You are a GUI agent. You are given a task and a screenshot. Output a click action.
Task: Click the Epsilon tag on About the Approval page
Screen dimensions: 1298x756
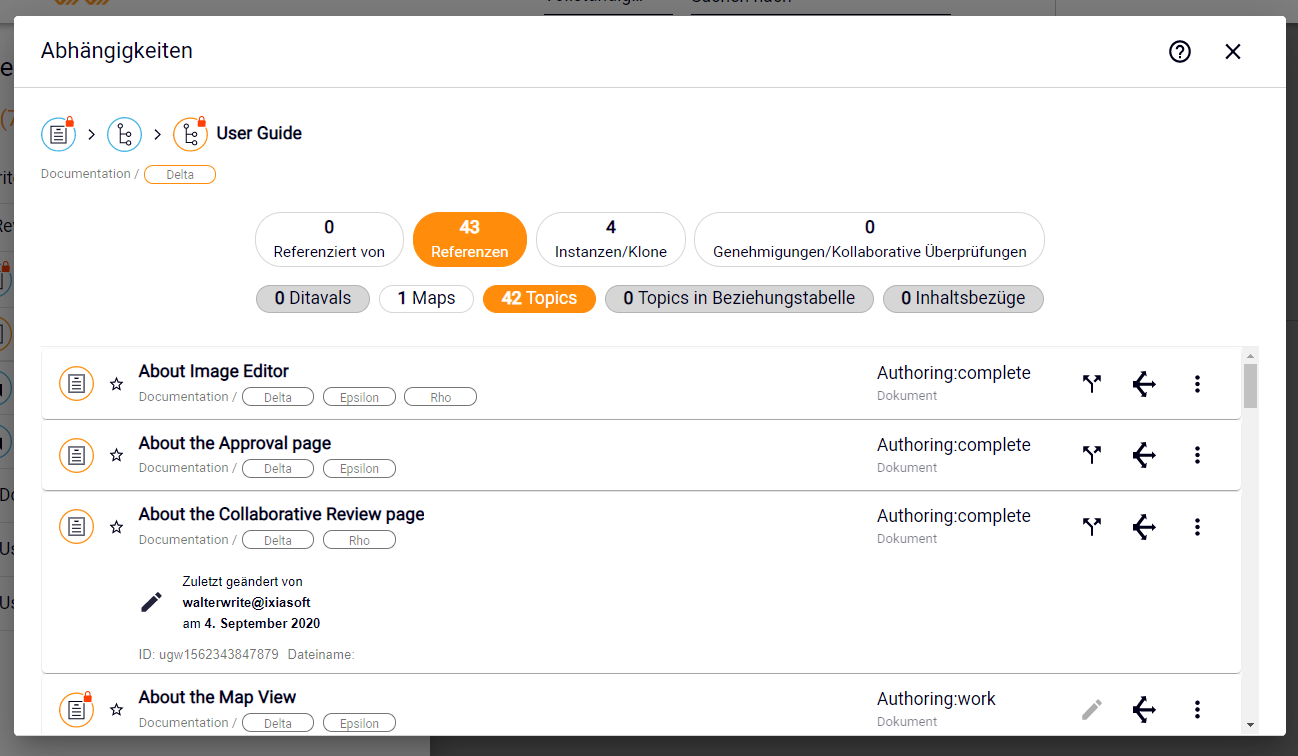coord(359,468)
